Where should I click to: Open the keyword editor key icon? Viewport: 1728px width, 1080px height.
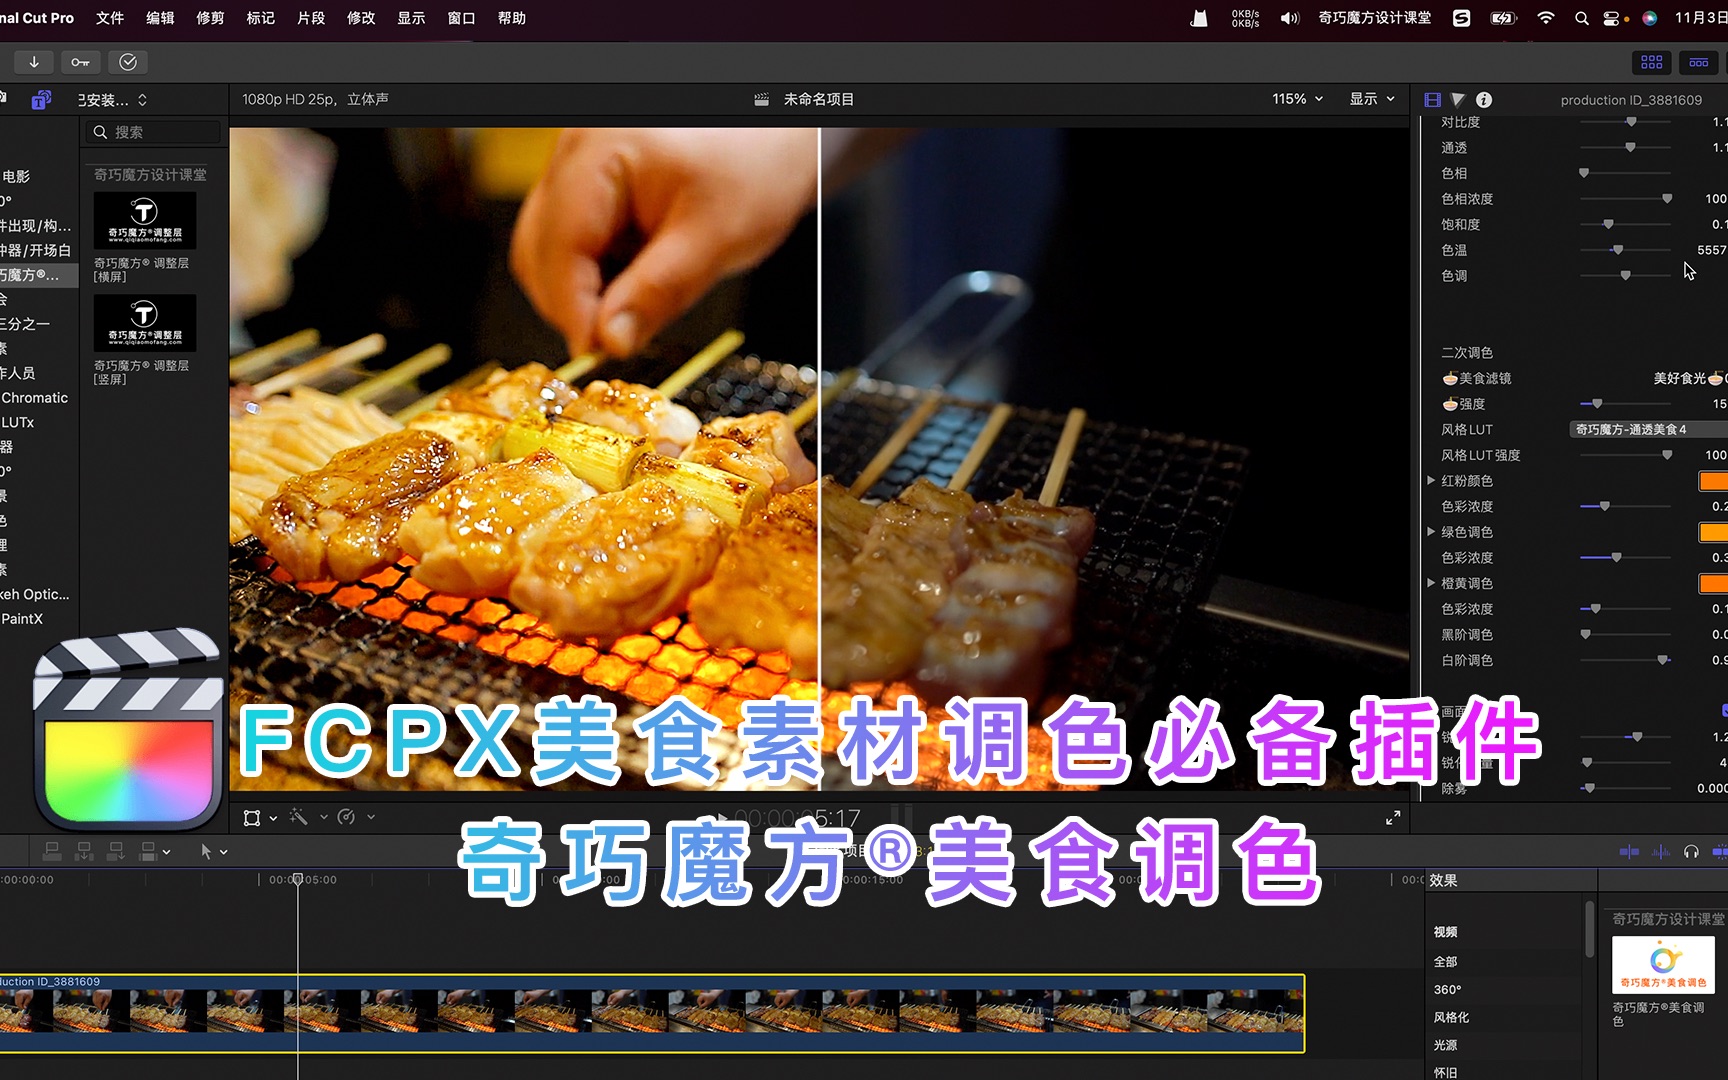pos(80,62)
